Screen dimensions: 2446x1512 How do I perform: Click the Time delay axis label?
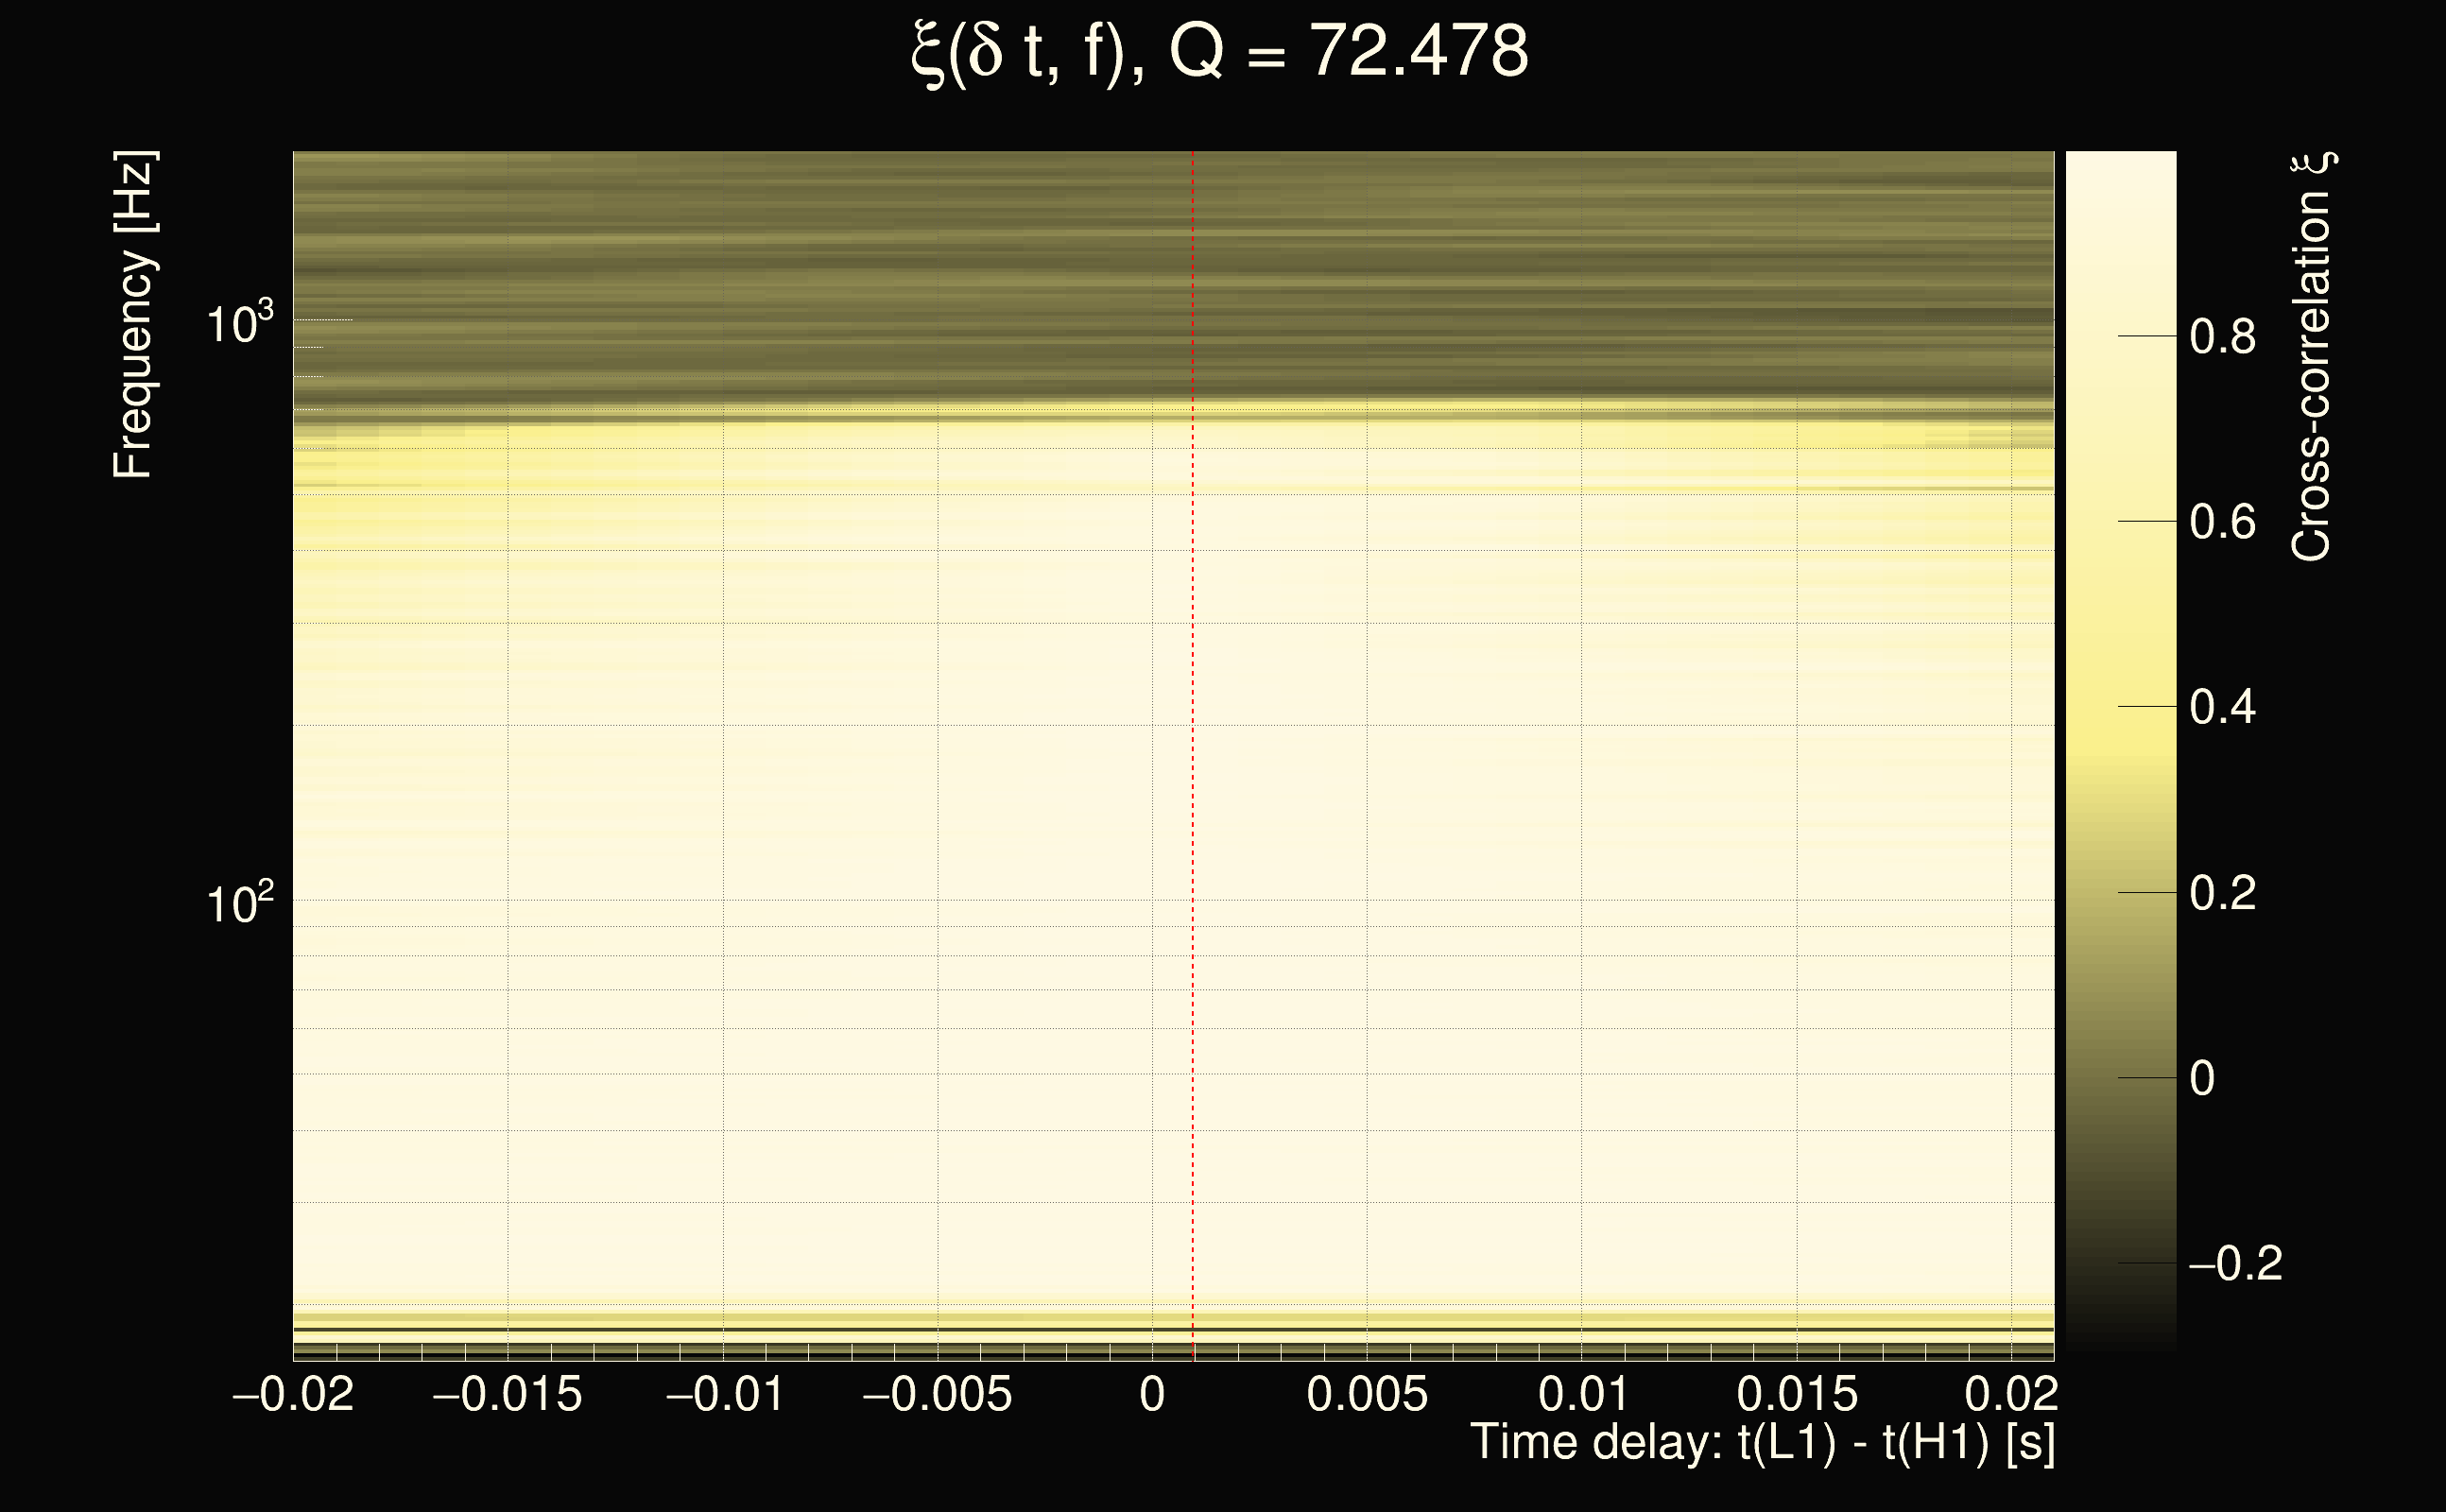pyautogui.click(x=1762, y=1443)
